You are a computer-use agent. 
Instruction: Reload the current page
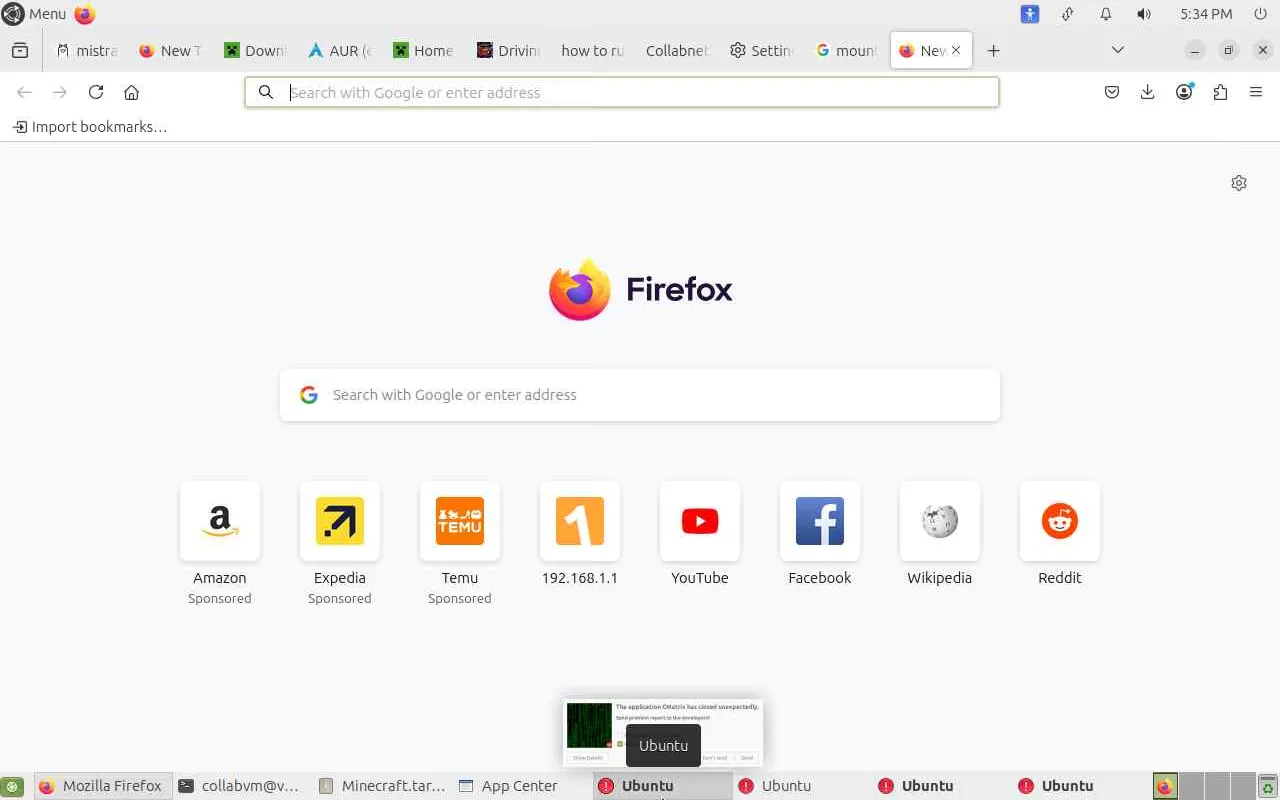click(x=96, y=92)
